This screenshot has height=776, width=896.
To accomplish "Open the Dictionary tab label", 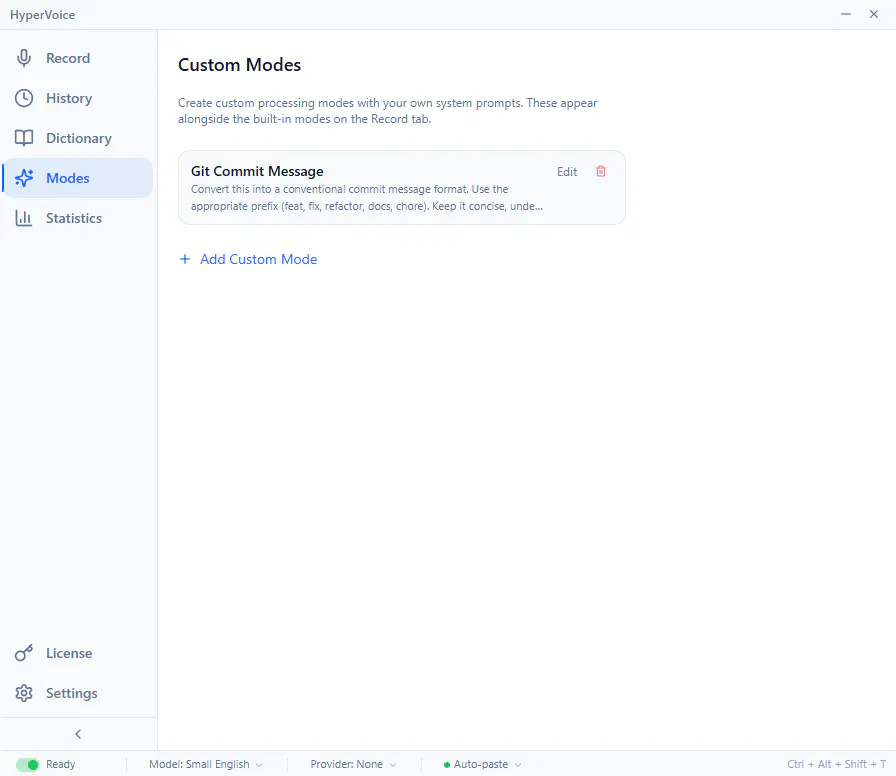I will point(79,138).
